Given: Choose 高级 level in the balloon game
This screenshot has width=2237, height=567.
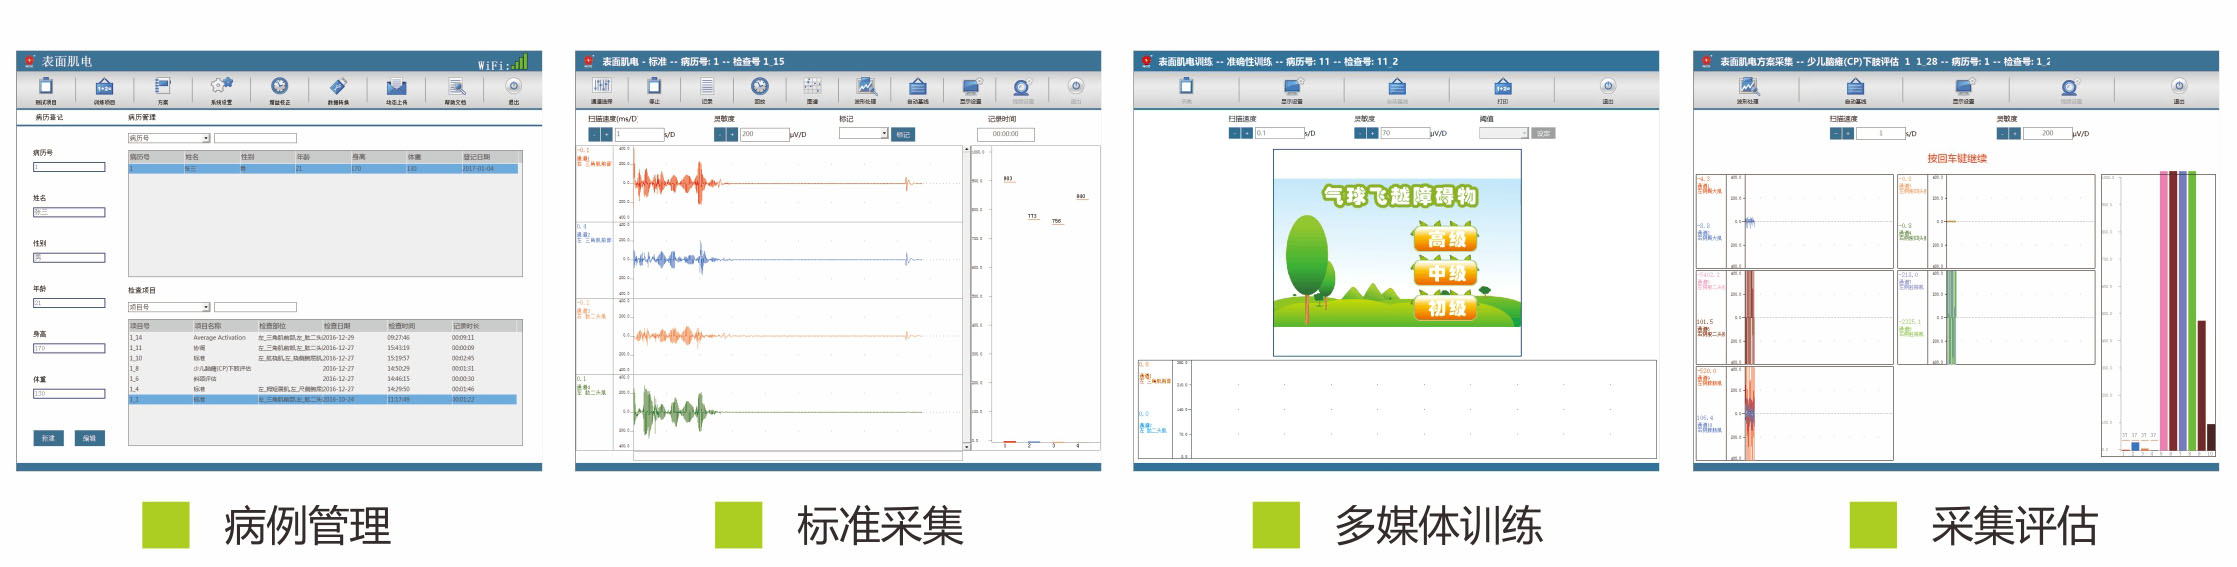Looking at the screenshot, I should click(x=1446, y=239).
